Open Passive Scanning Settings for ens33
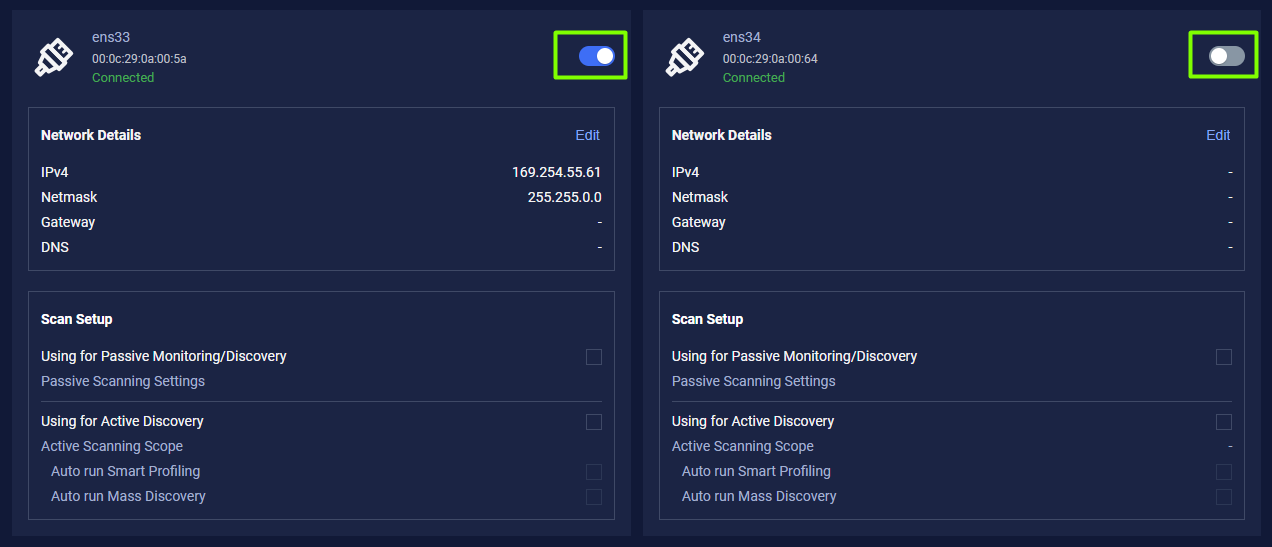Screen dimensions: 1272x547 click(x=123, y=381)
